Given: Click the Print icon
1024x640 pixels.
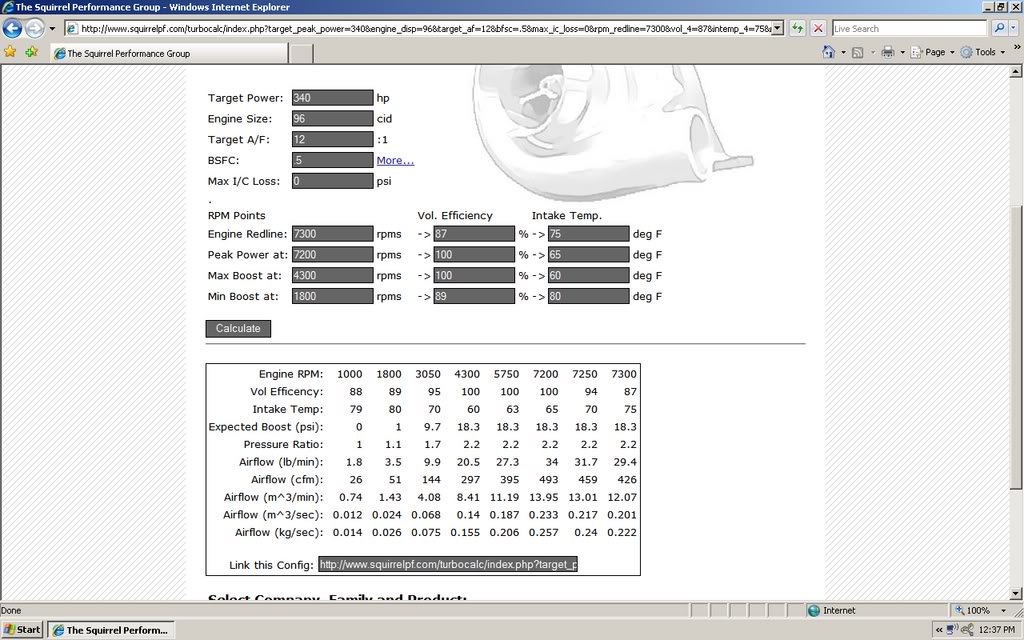Looking at the screenshot, I should click(x=888, y=50).
